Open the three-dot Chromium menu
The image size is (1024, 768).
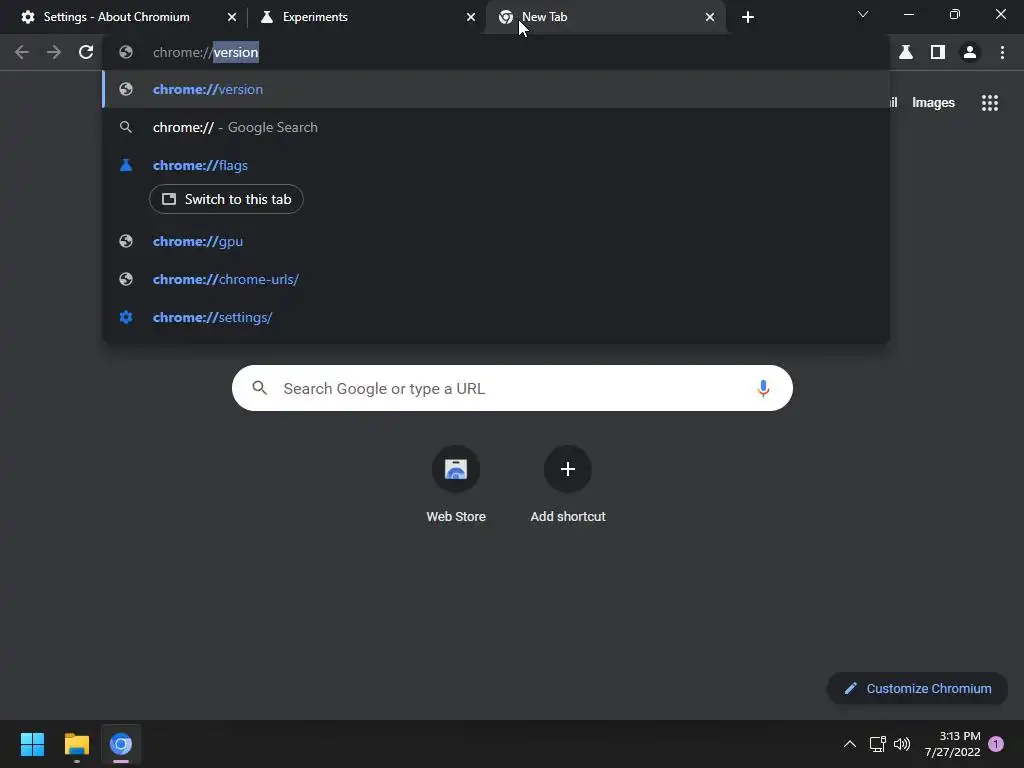(x=1002, y=52)
